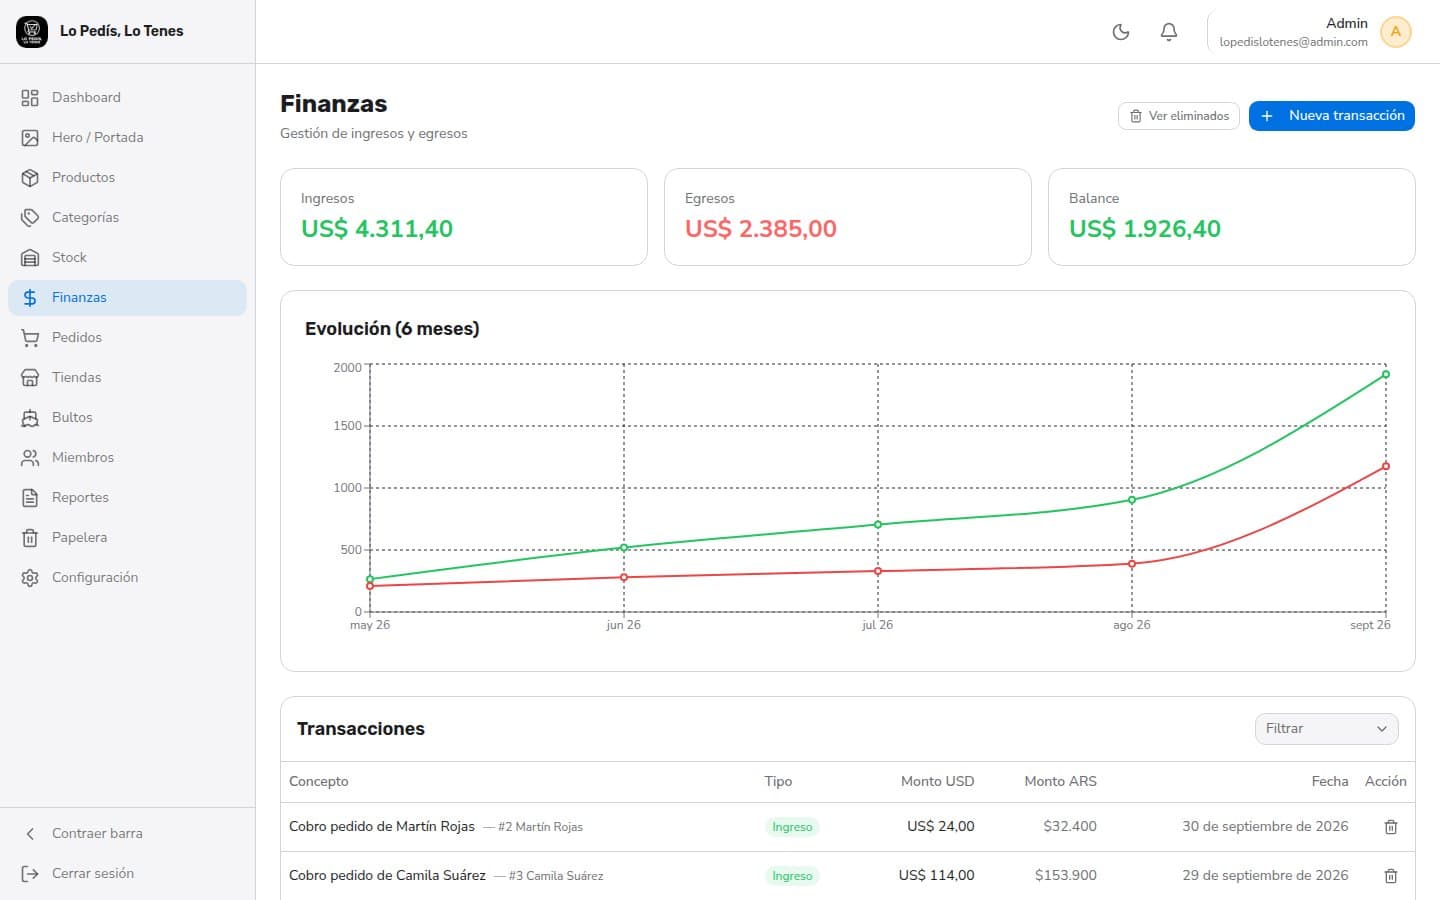Viewport: 1440px width, 900px height.
Task: Click the Stock warehouse icon
Action: tap(30, 257)
